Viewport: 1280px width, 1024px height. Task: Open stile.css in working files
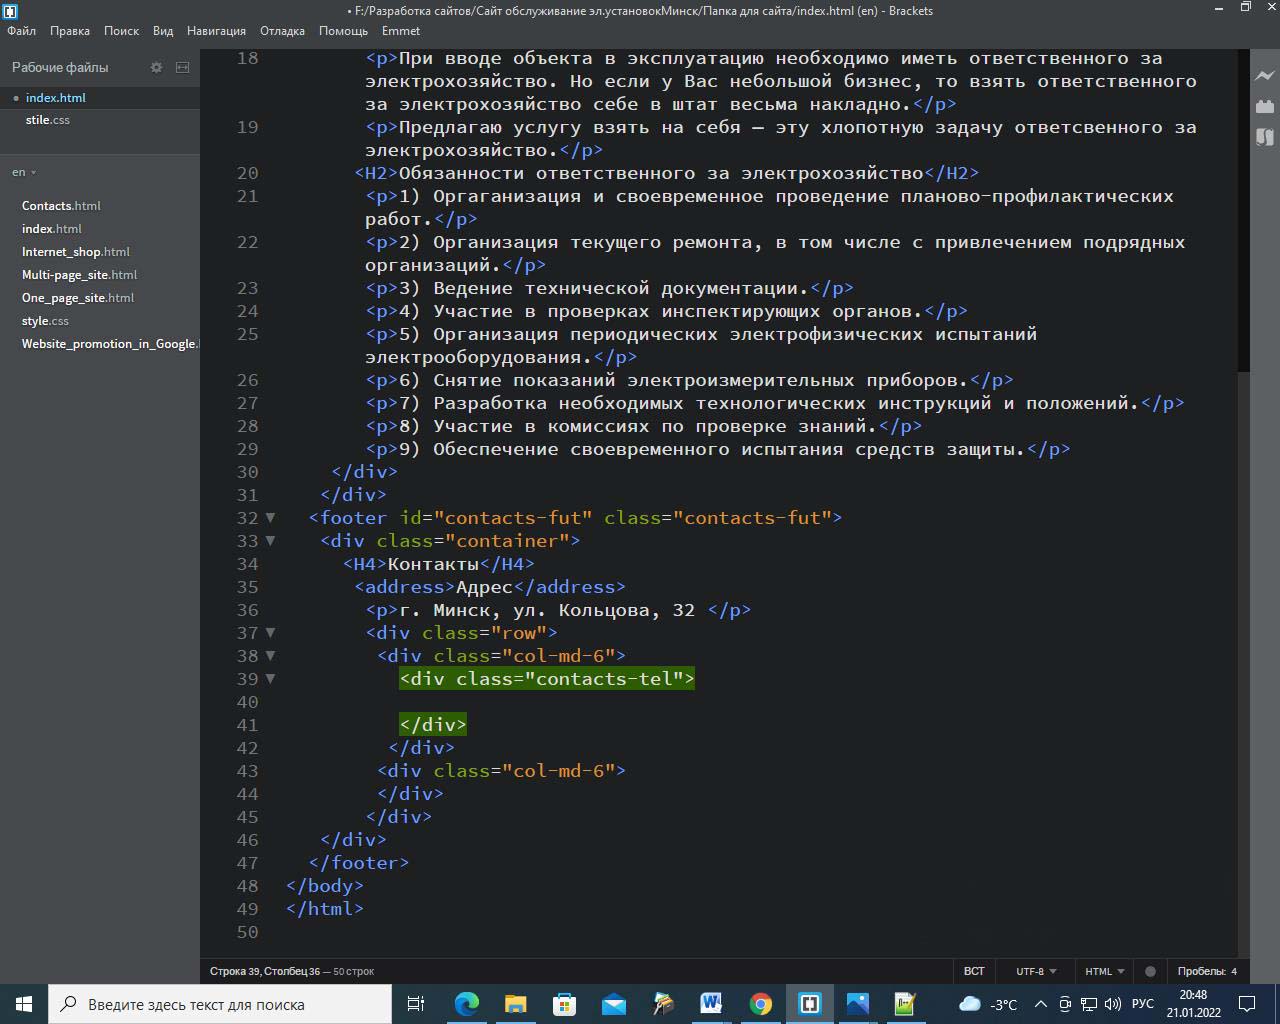(48, 120)
